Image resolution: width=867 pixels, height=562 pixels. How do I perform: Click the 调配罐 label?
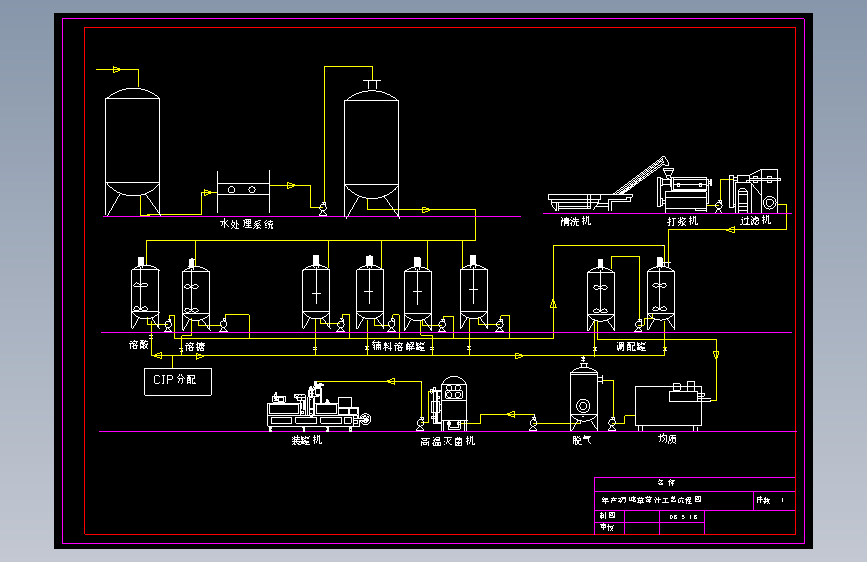tap(631, 347)
